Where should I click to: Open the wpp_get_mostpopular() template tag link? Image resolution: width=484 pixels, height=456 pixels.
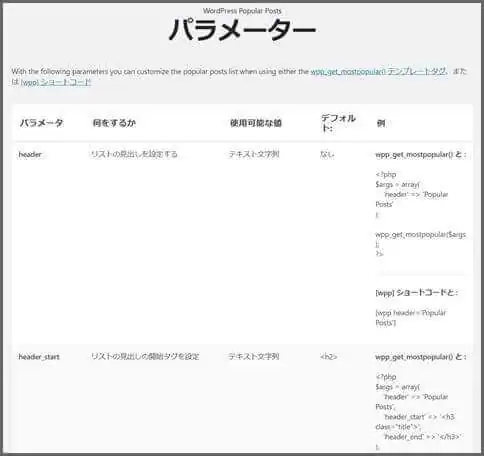tap(378, 71)
